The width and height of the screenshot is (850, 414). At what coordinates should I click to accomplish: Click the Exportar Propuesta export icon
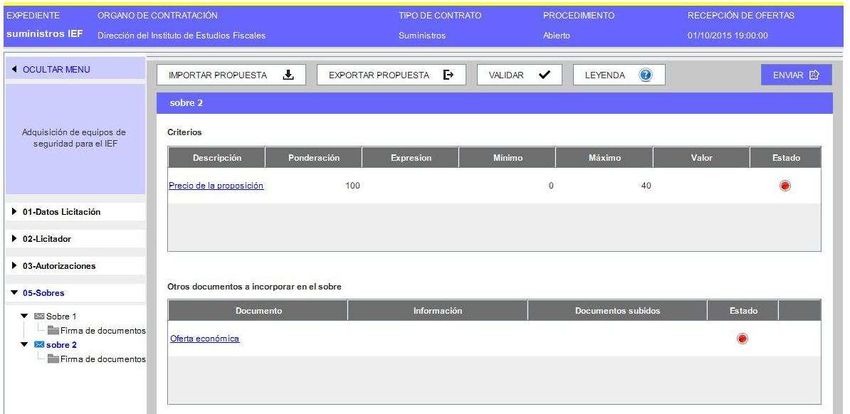click(448, 75)
